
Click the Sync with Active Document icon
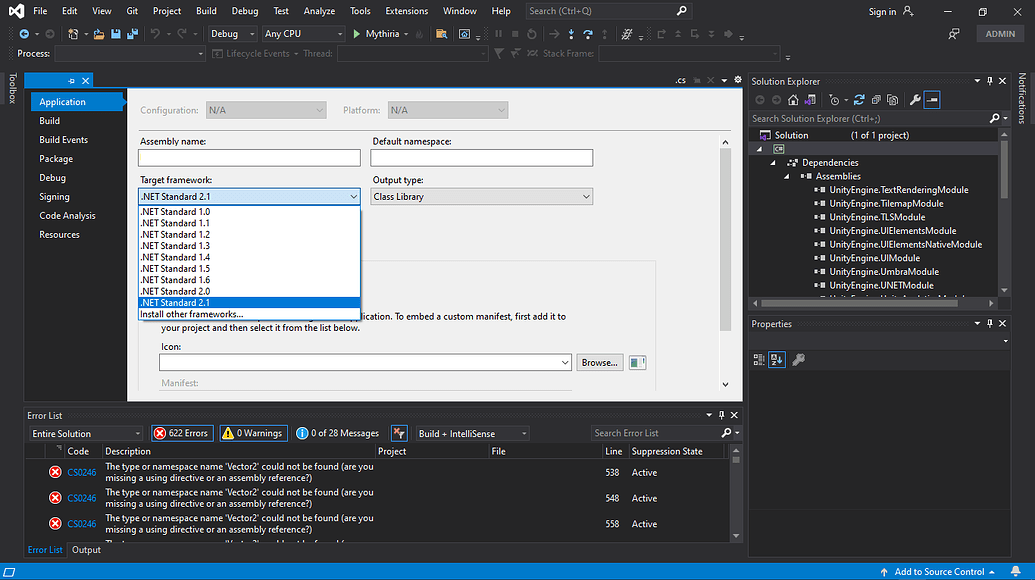click(x=861, y=100)
